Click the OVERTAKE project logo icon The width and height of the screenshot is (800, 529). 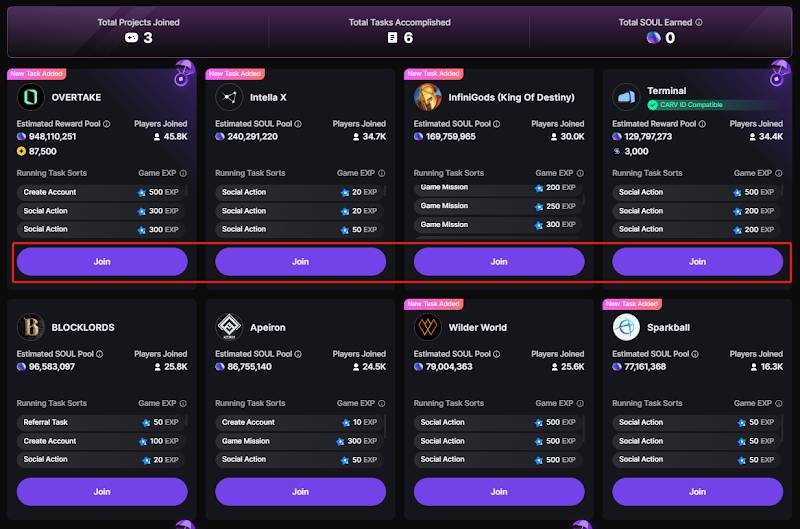point(31,97)
